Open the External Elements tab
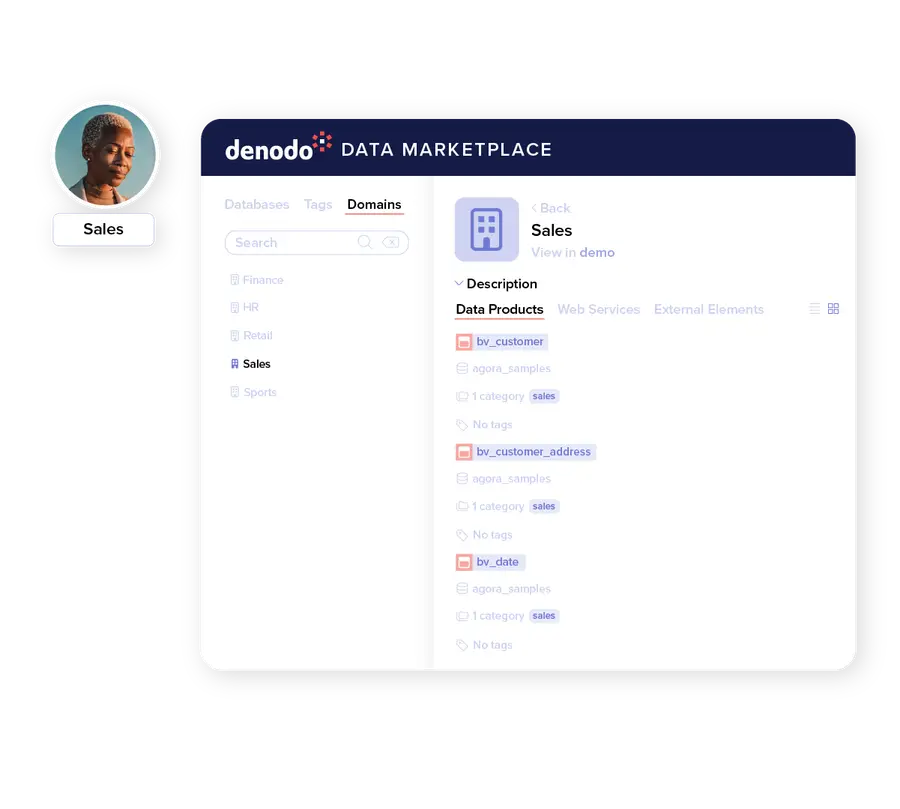Screen dimensions: 900x809 point(709,309)
